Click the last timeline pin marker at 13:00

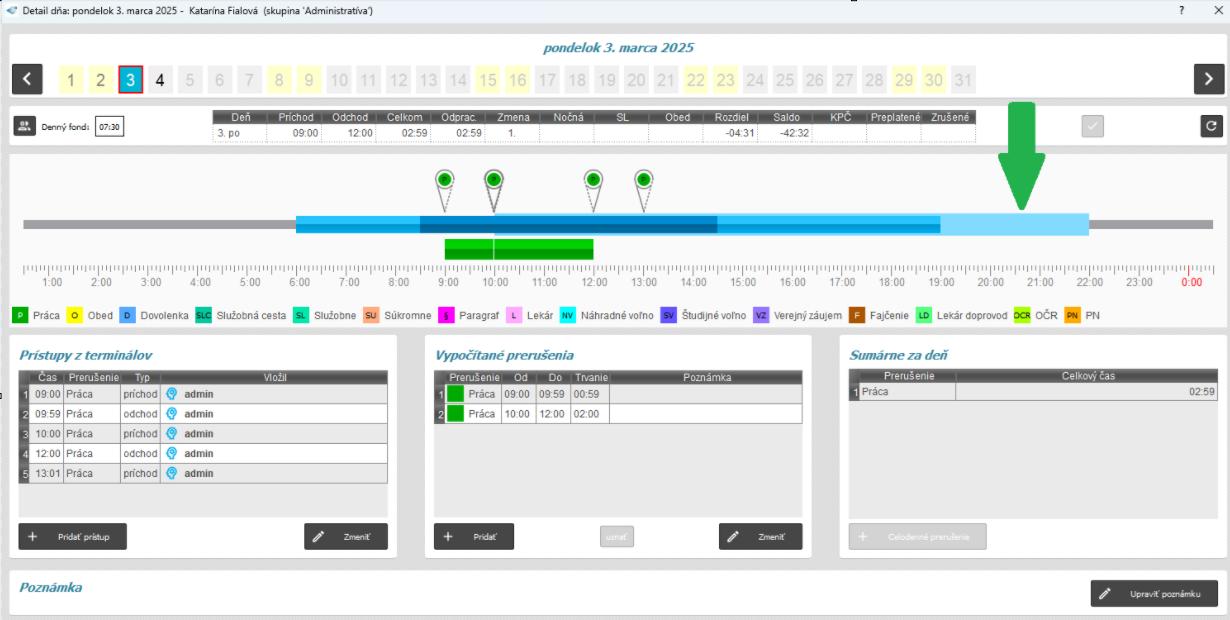click(x=644, y=180)
